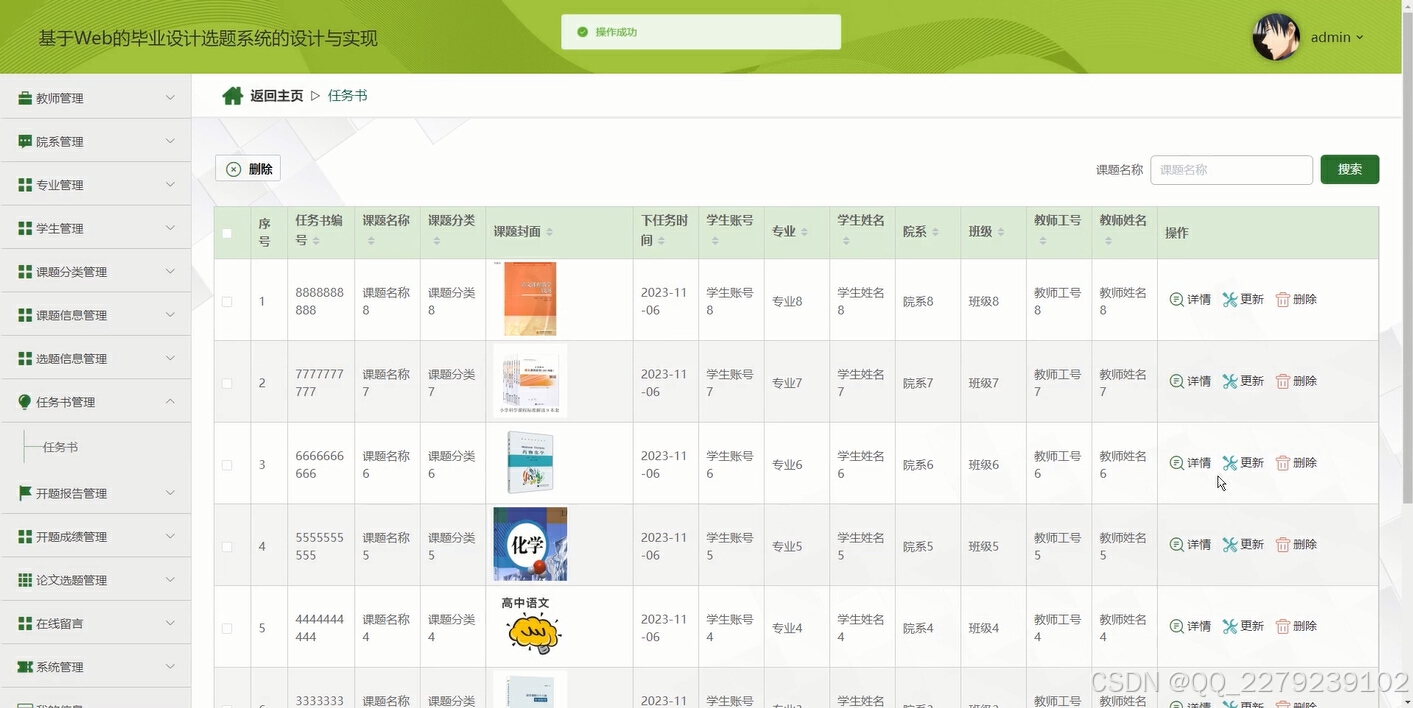Click the 返回主页 link
Viewport: 1413px width, 708px height.
(275, 95)
